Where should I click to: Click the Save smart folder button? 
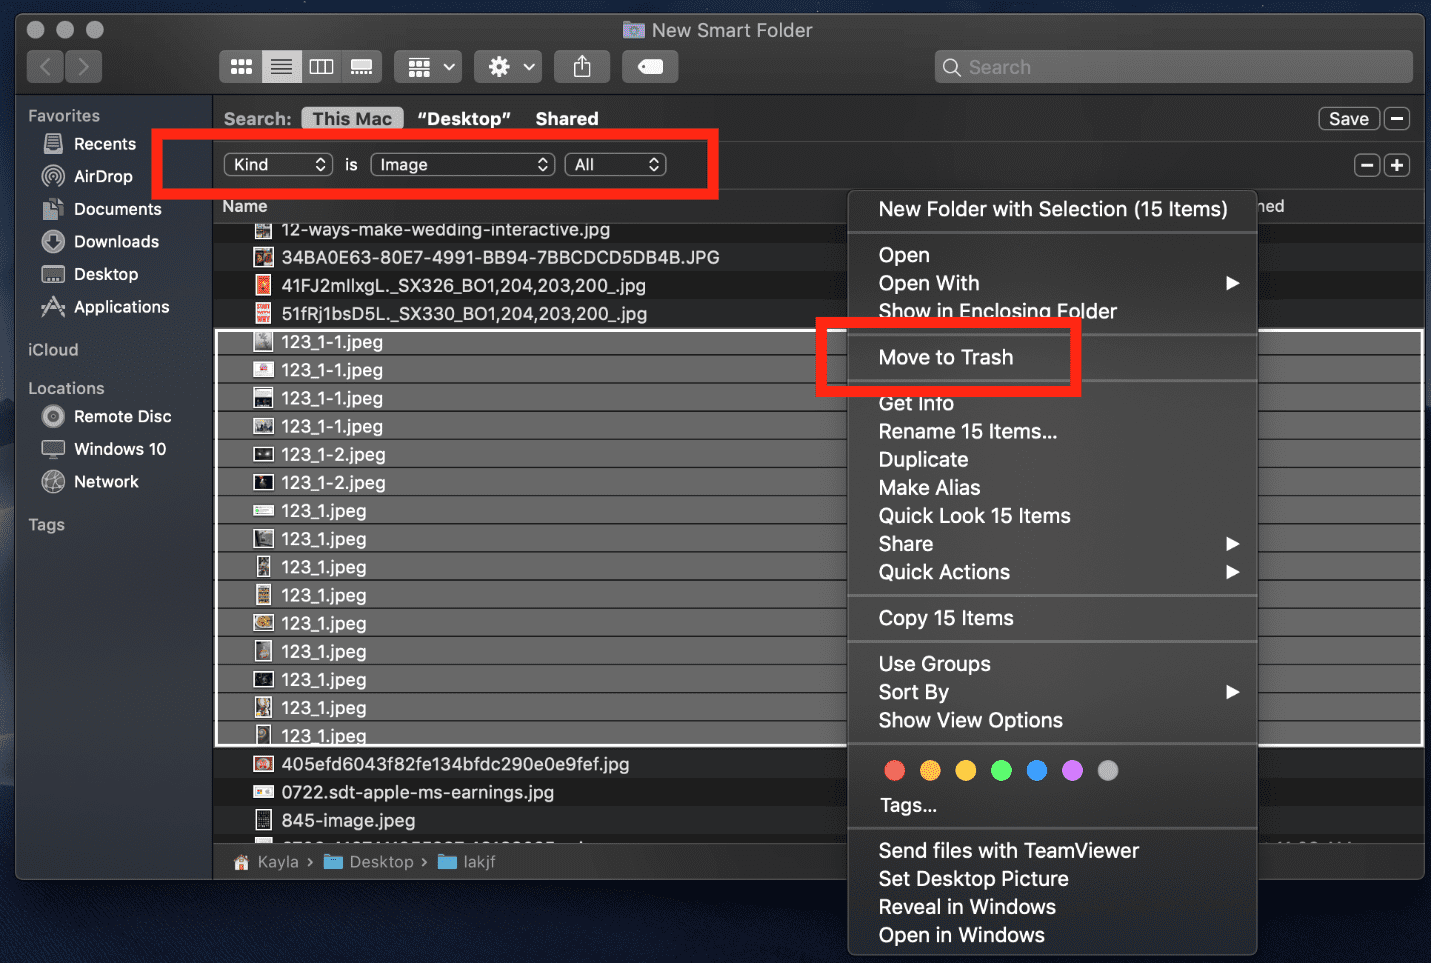coord(1348,118)
